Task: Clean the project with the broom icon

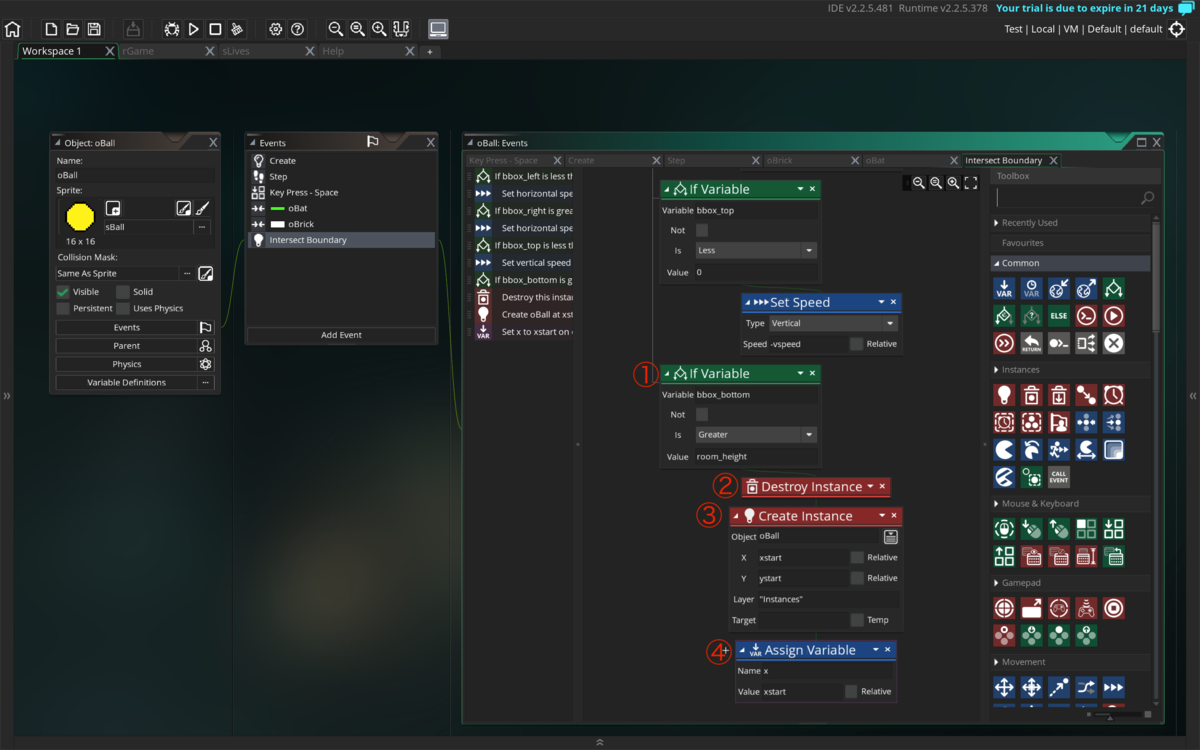Action: point(237,29)
